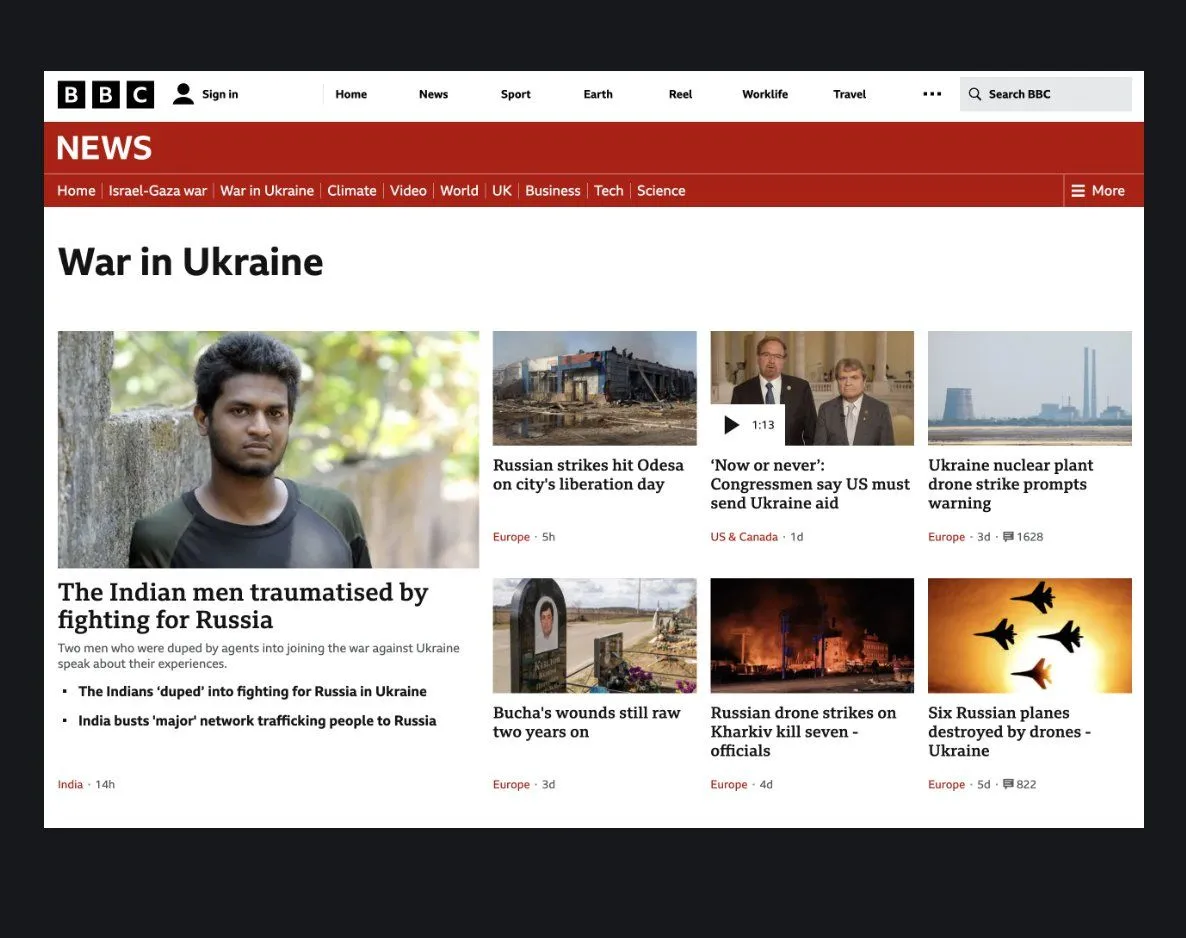Open the Kharkiv fire thumbnail
The image size is (1186, 938).
812,635
